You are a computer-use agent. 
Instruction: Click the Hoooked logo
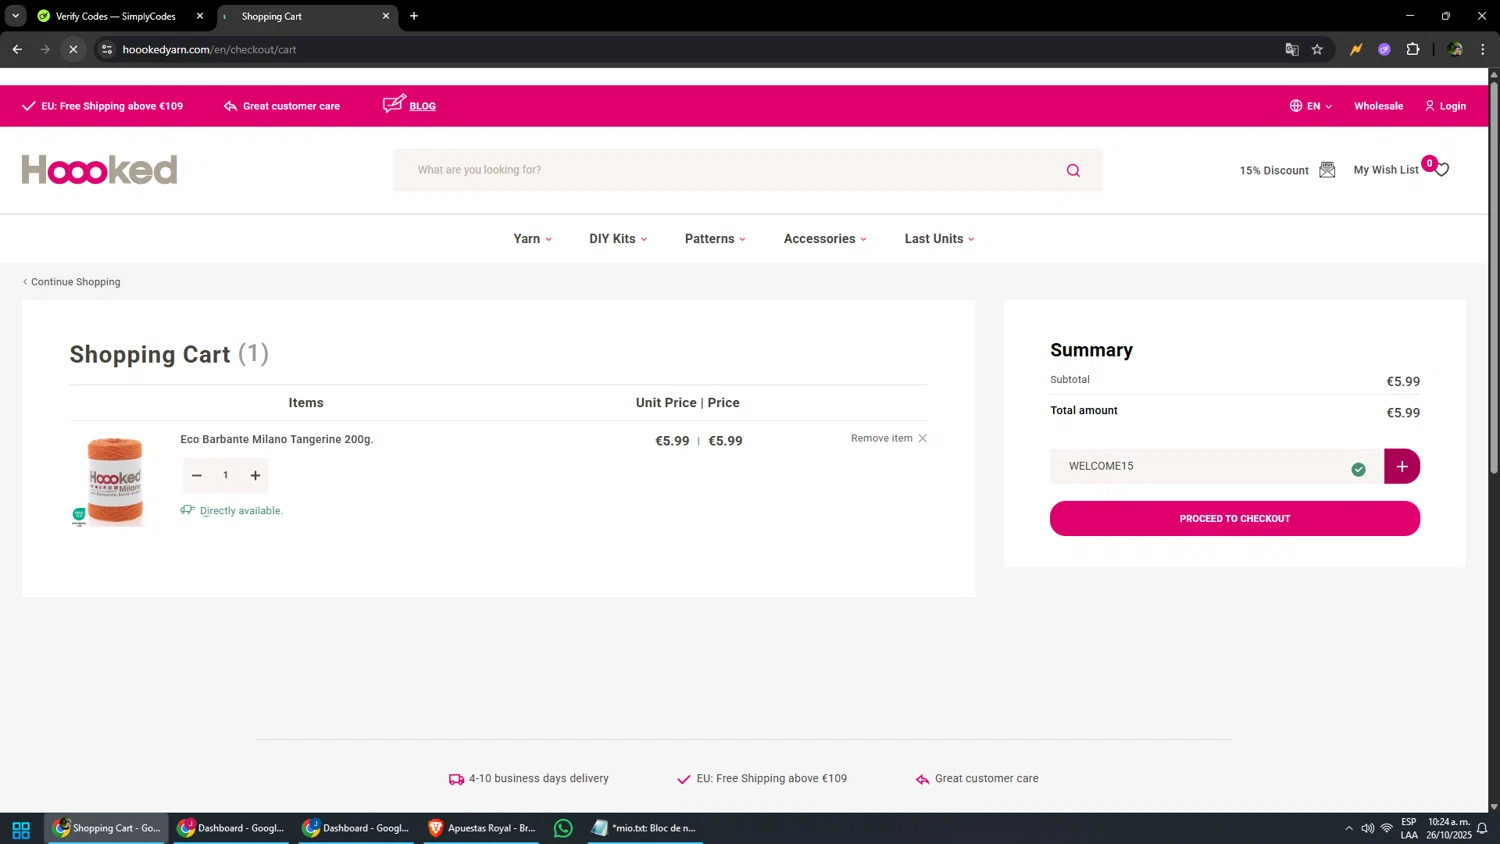click(99, 170)
